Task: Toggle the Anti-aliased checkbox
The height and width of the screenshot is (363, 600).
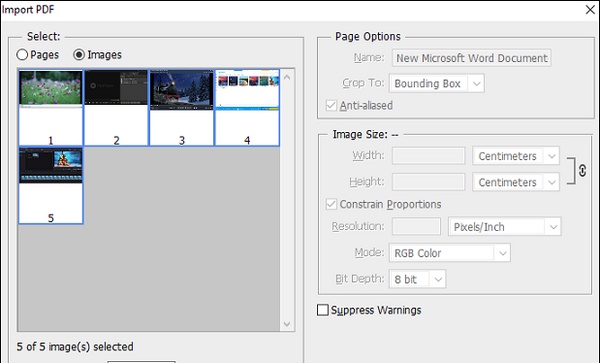Action: click(331, 105)
